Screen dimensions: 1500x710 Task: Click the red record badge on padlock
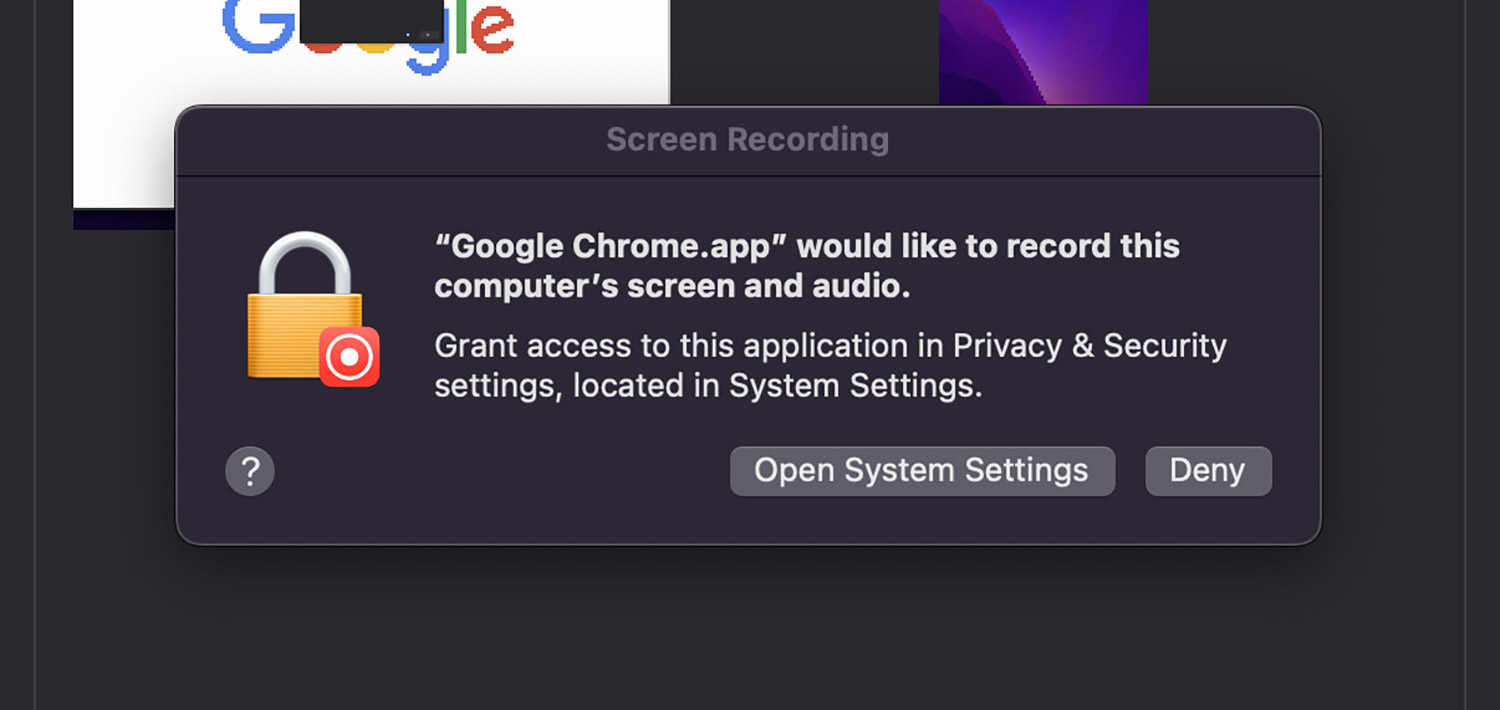point(350,357)
